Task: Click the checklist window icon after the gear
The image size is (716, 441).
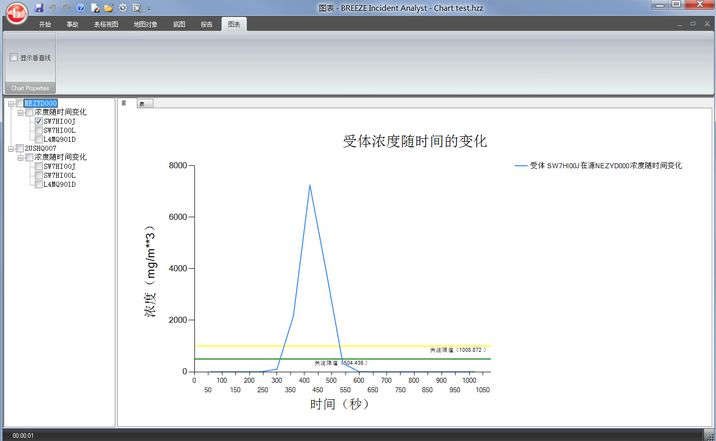Action: coord(137,8)
